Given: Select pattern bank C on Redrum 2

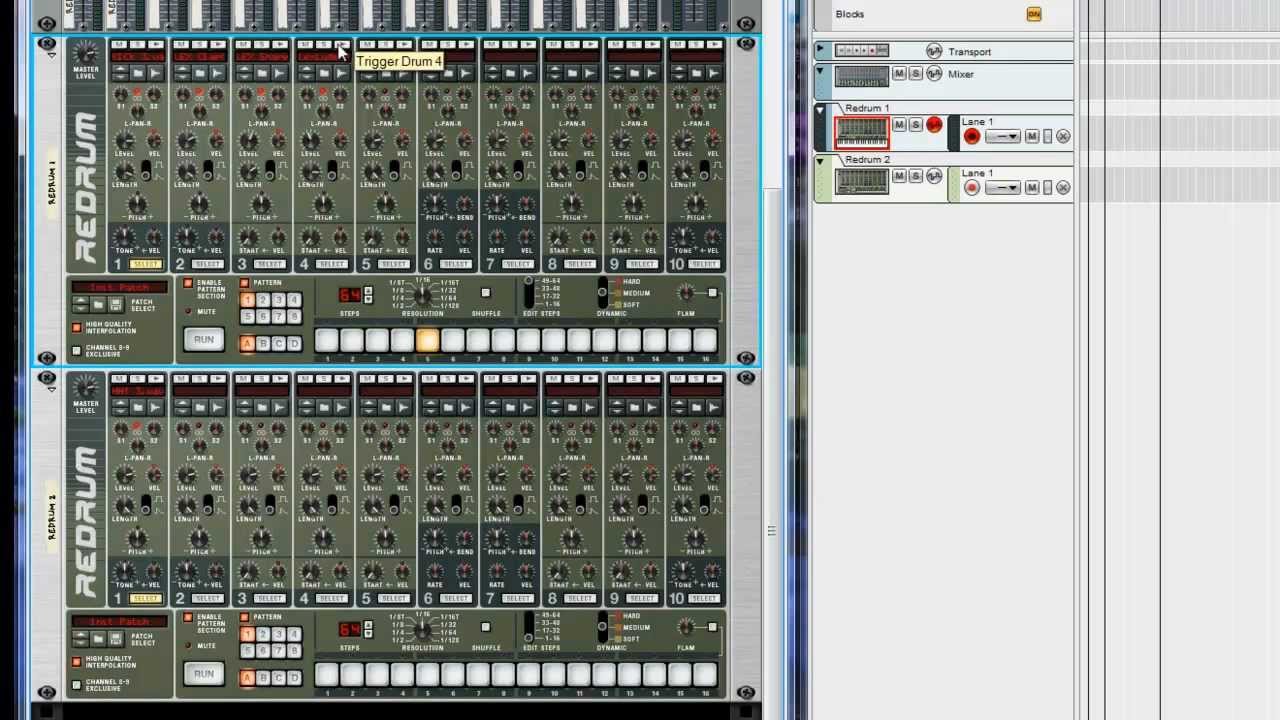Looking at the screenshot, I should (279, 678).
